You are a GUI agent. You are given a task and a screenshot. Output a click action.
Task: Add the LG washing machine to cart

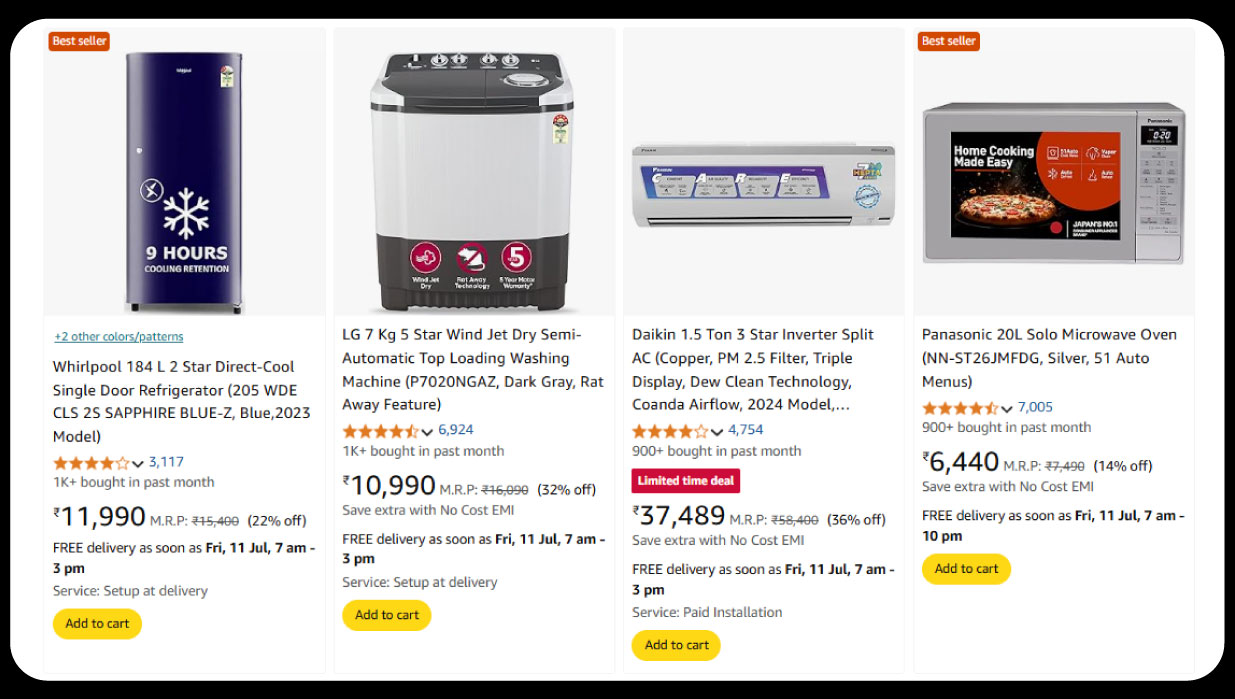387,615
